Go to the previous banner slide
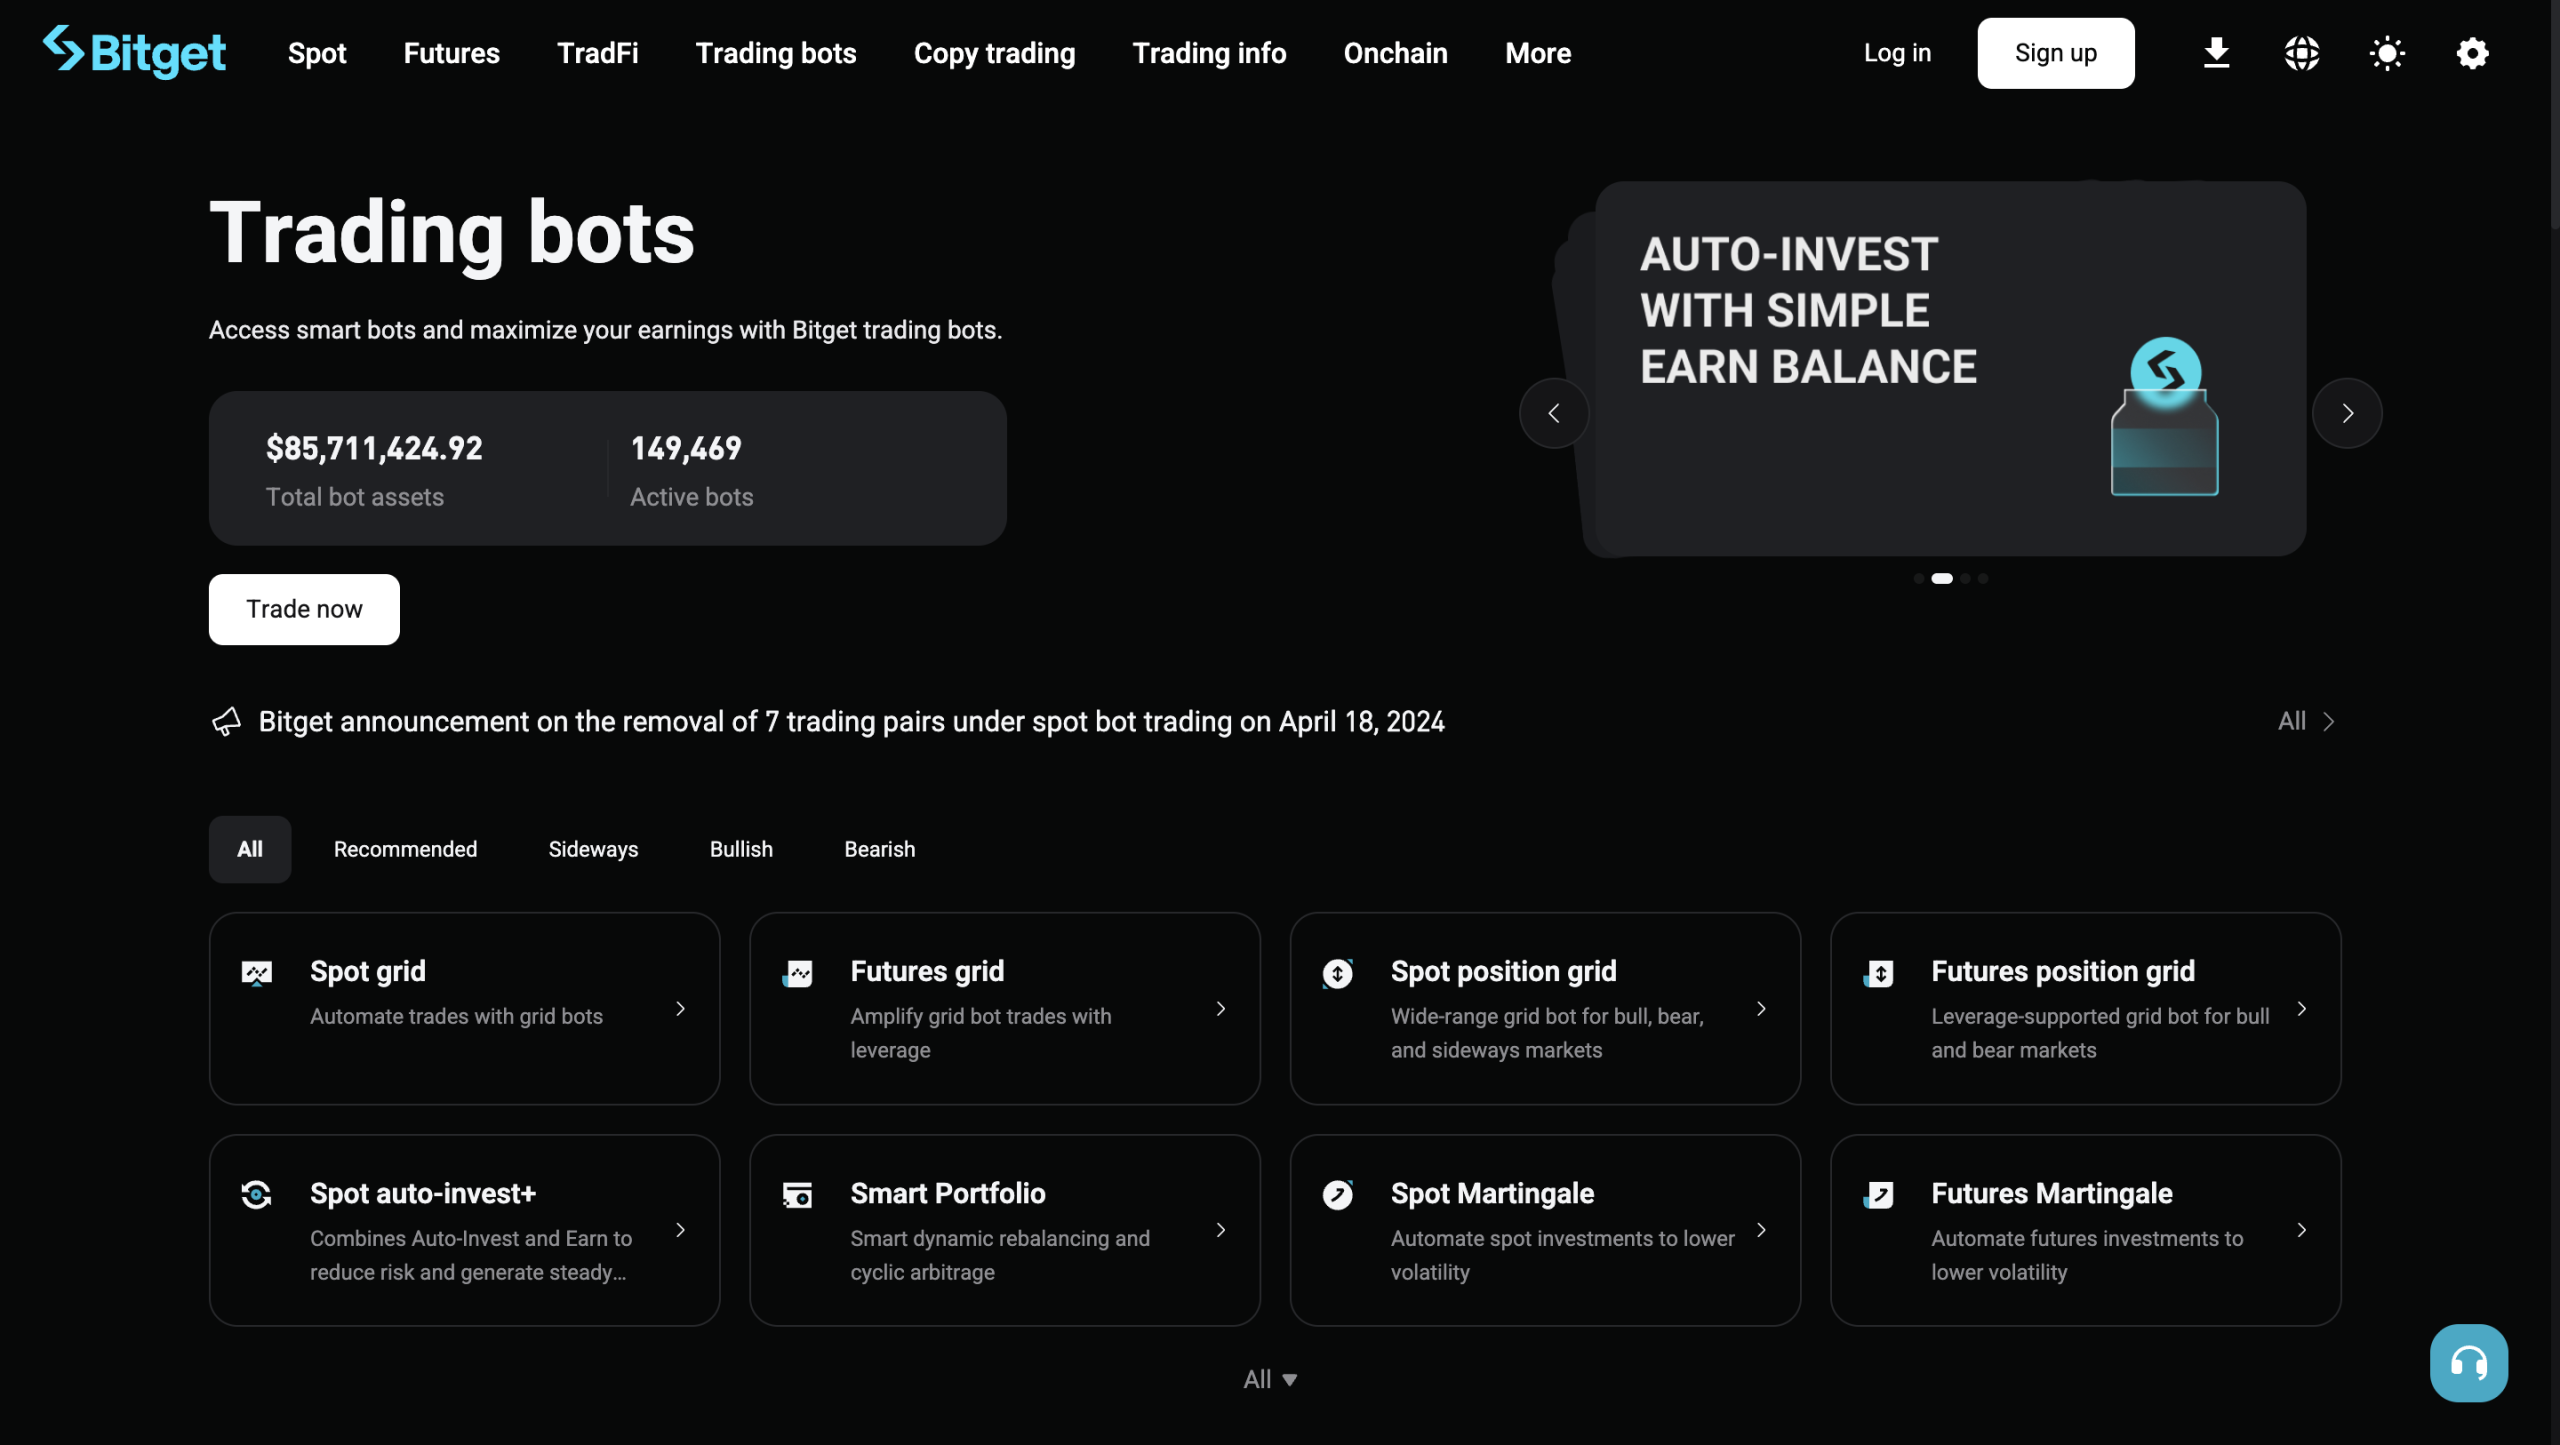Image resolution: width=2560 pixels, height=1445 pixels. (1553, 413)
